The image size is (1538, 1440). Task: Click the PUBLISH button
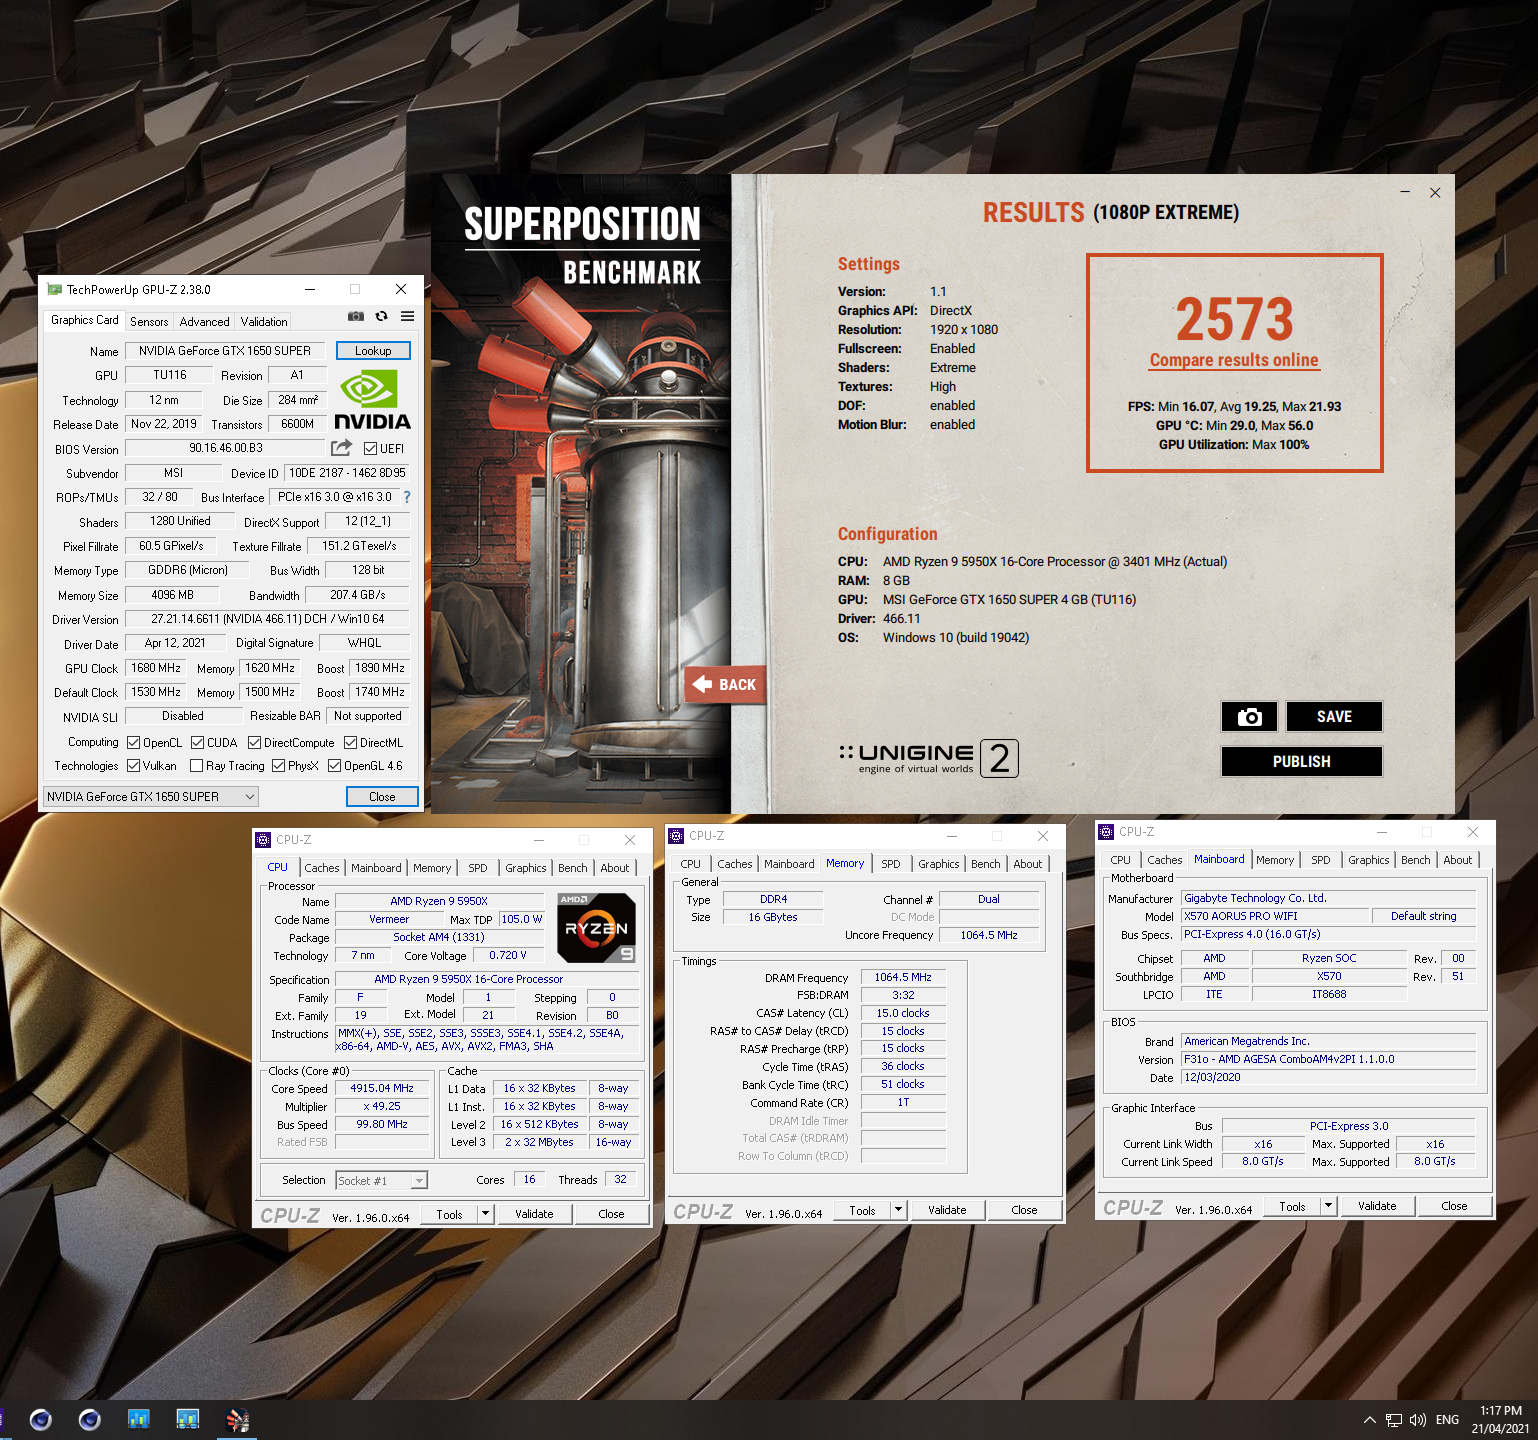click(x=1302, y=761)
